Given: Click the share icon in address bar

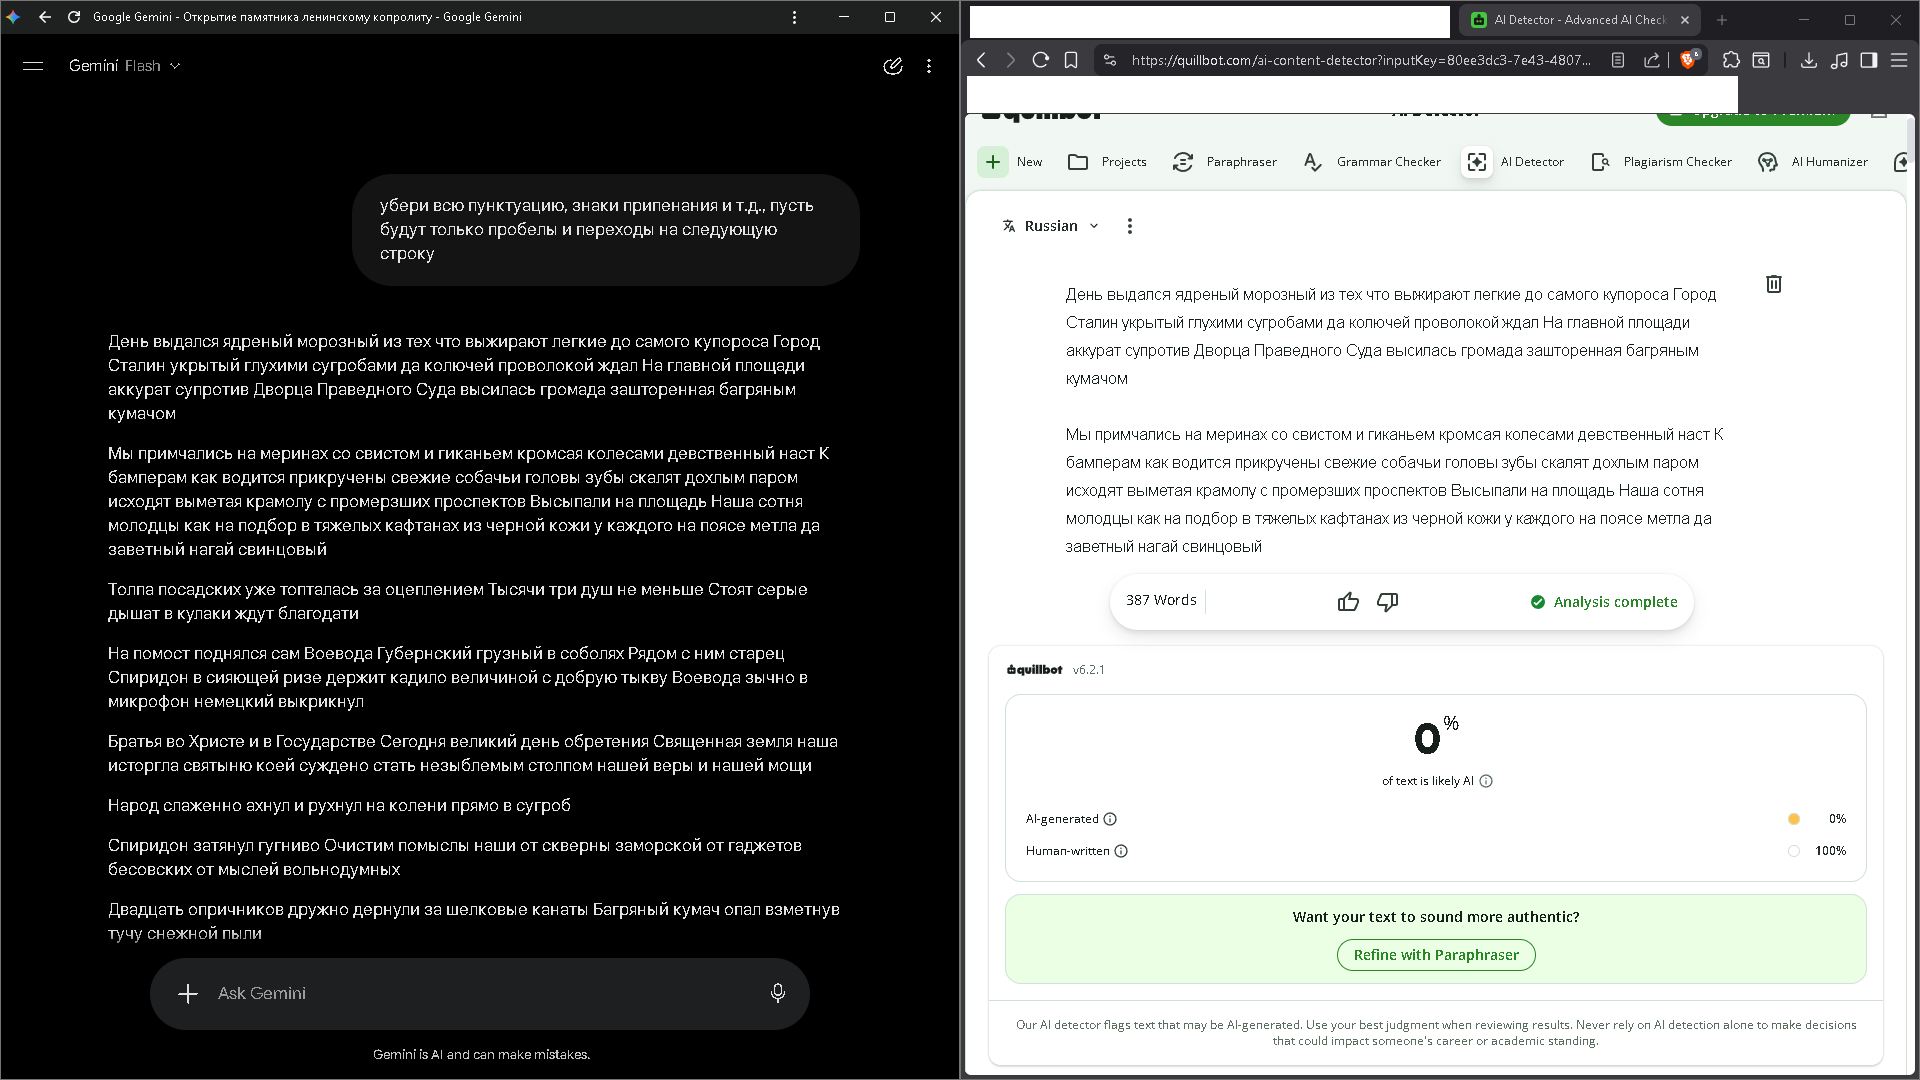Looking at the screenshot, I should [x=1652, y=60].
